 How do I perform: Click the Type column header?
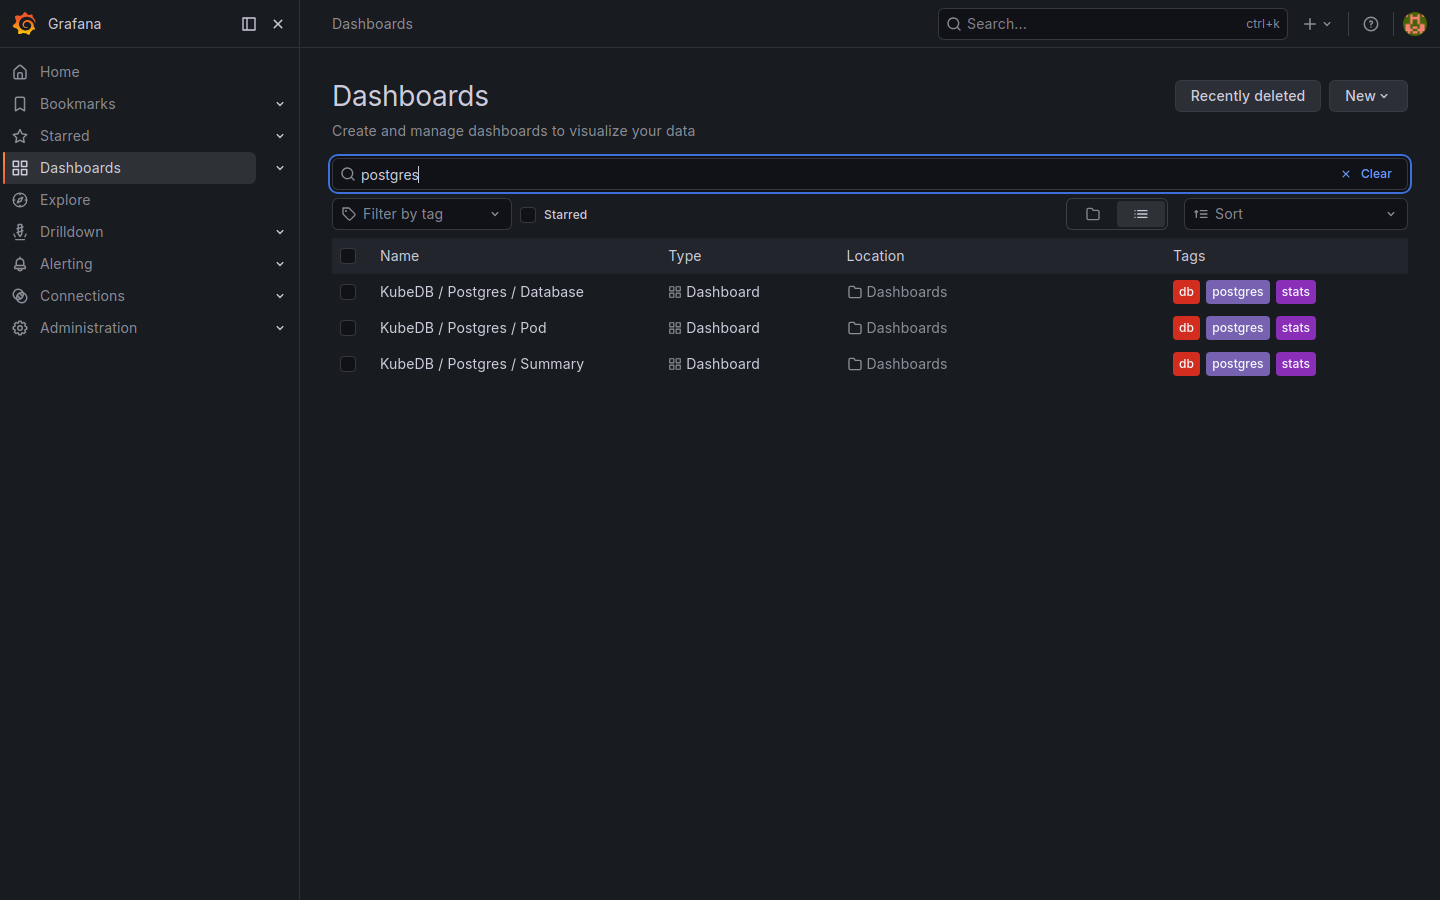point(685,256)
